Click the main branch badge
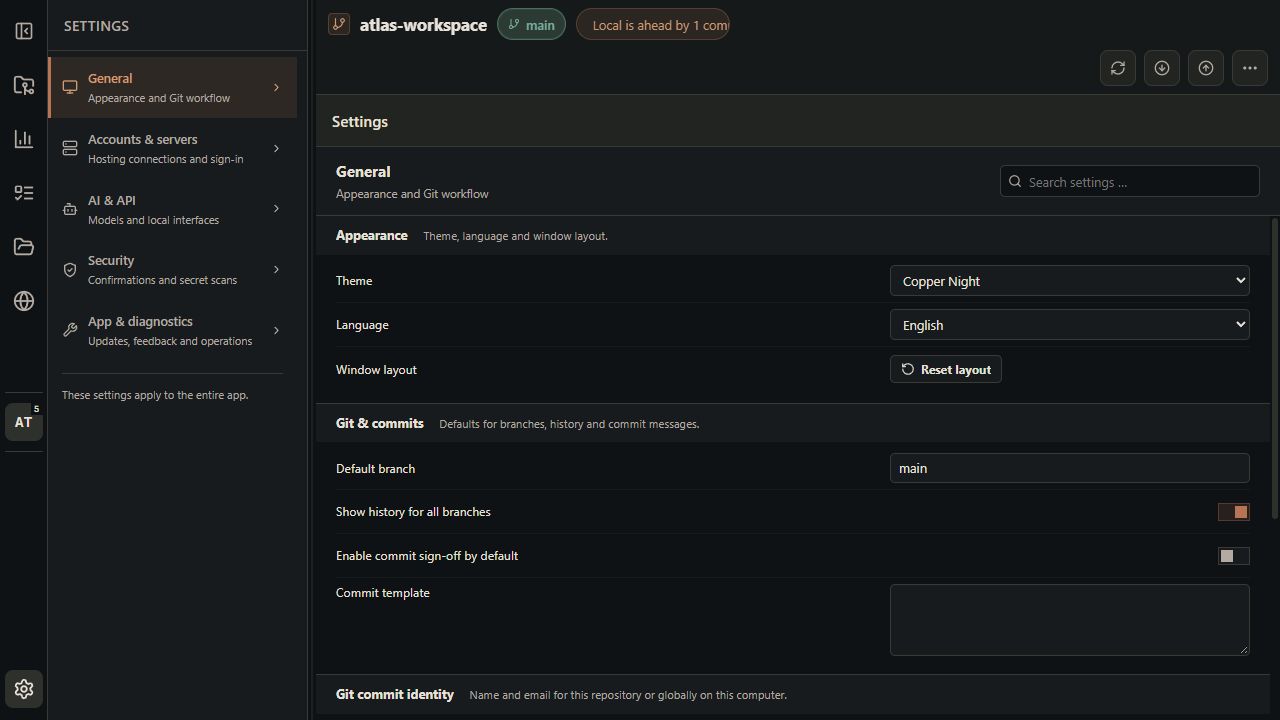 click(531, 25)
